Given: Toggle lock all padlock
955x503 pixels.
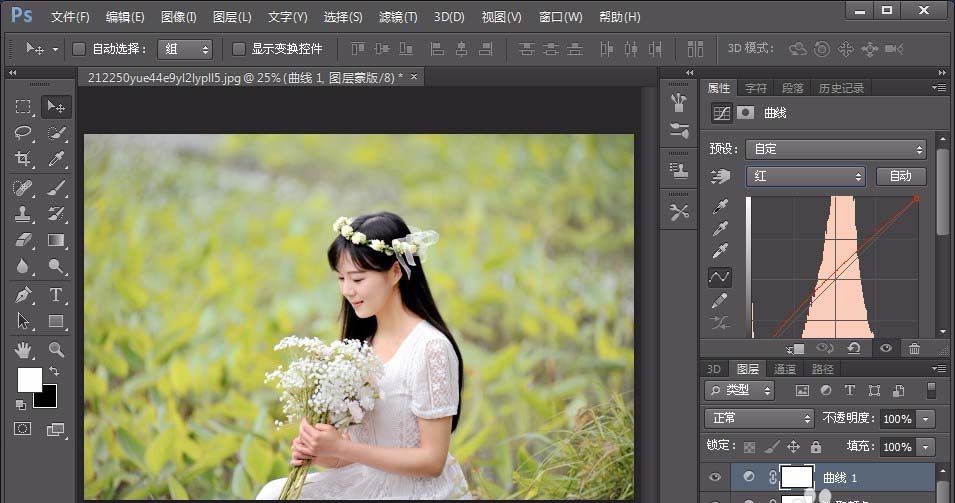Looking at the screenshot, I should [816, 447].
